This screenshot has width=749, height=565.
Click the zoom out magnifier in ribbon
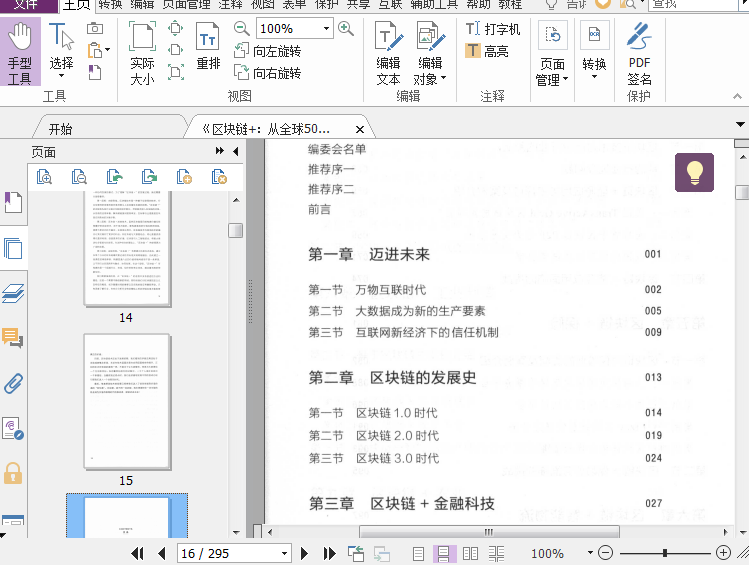pyautogui.click(x=242, y=29)
